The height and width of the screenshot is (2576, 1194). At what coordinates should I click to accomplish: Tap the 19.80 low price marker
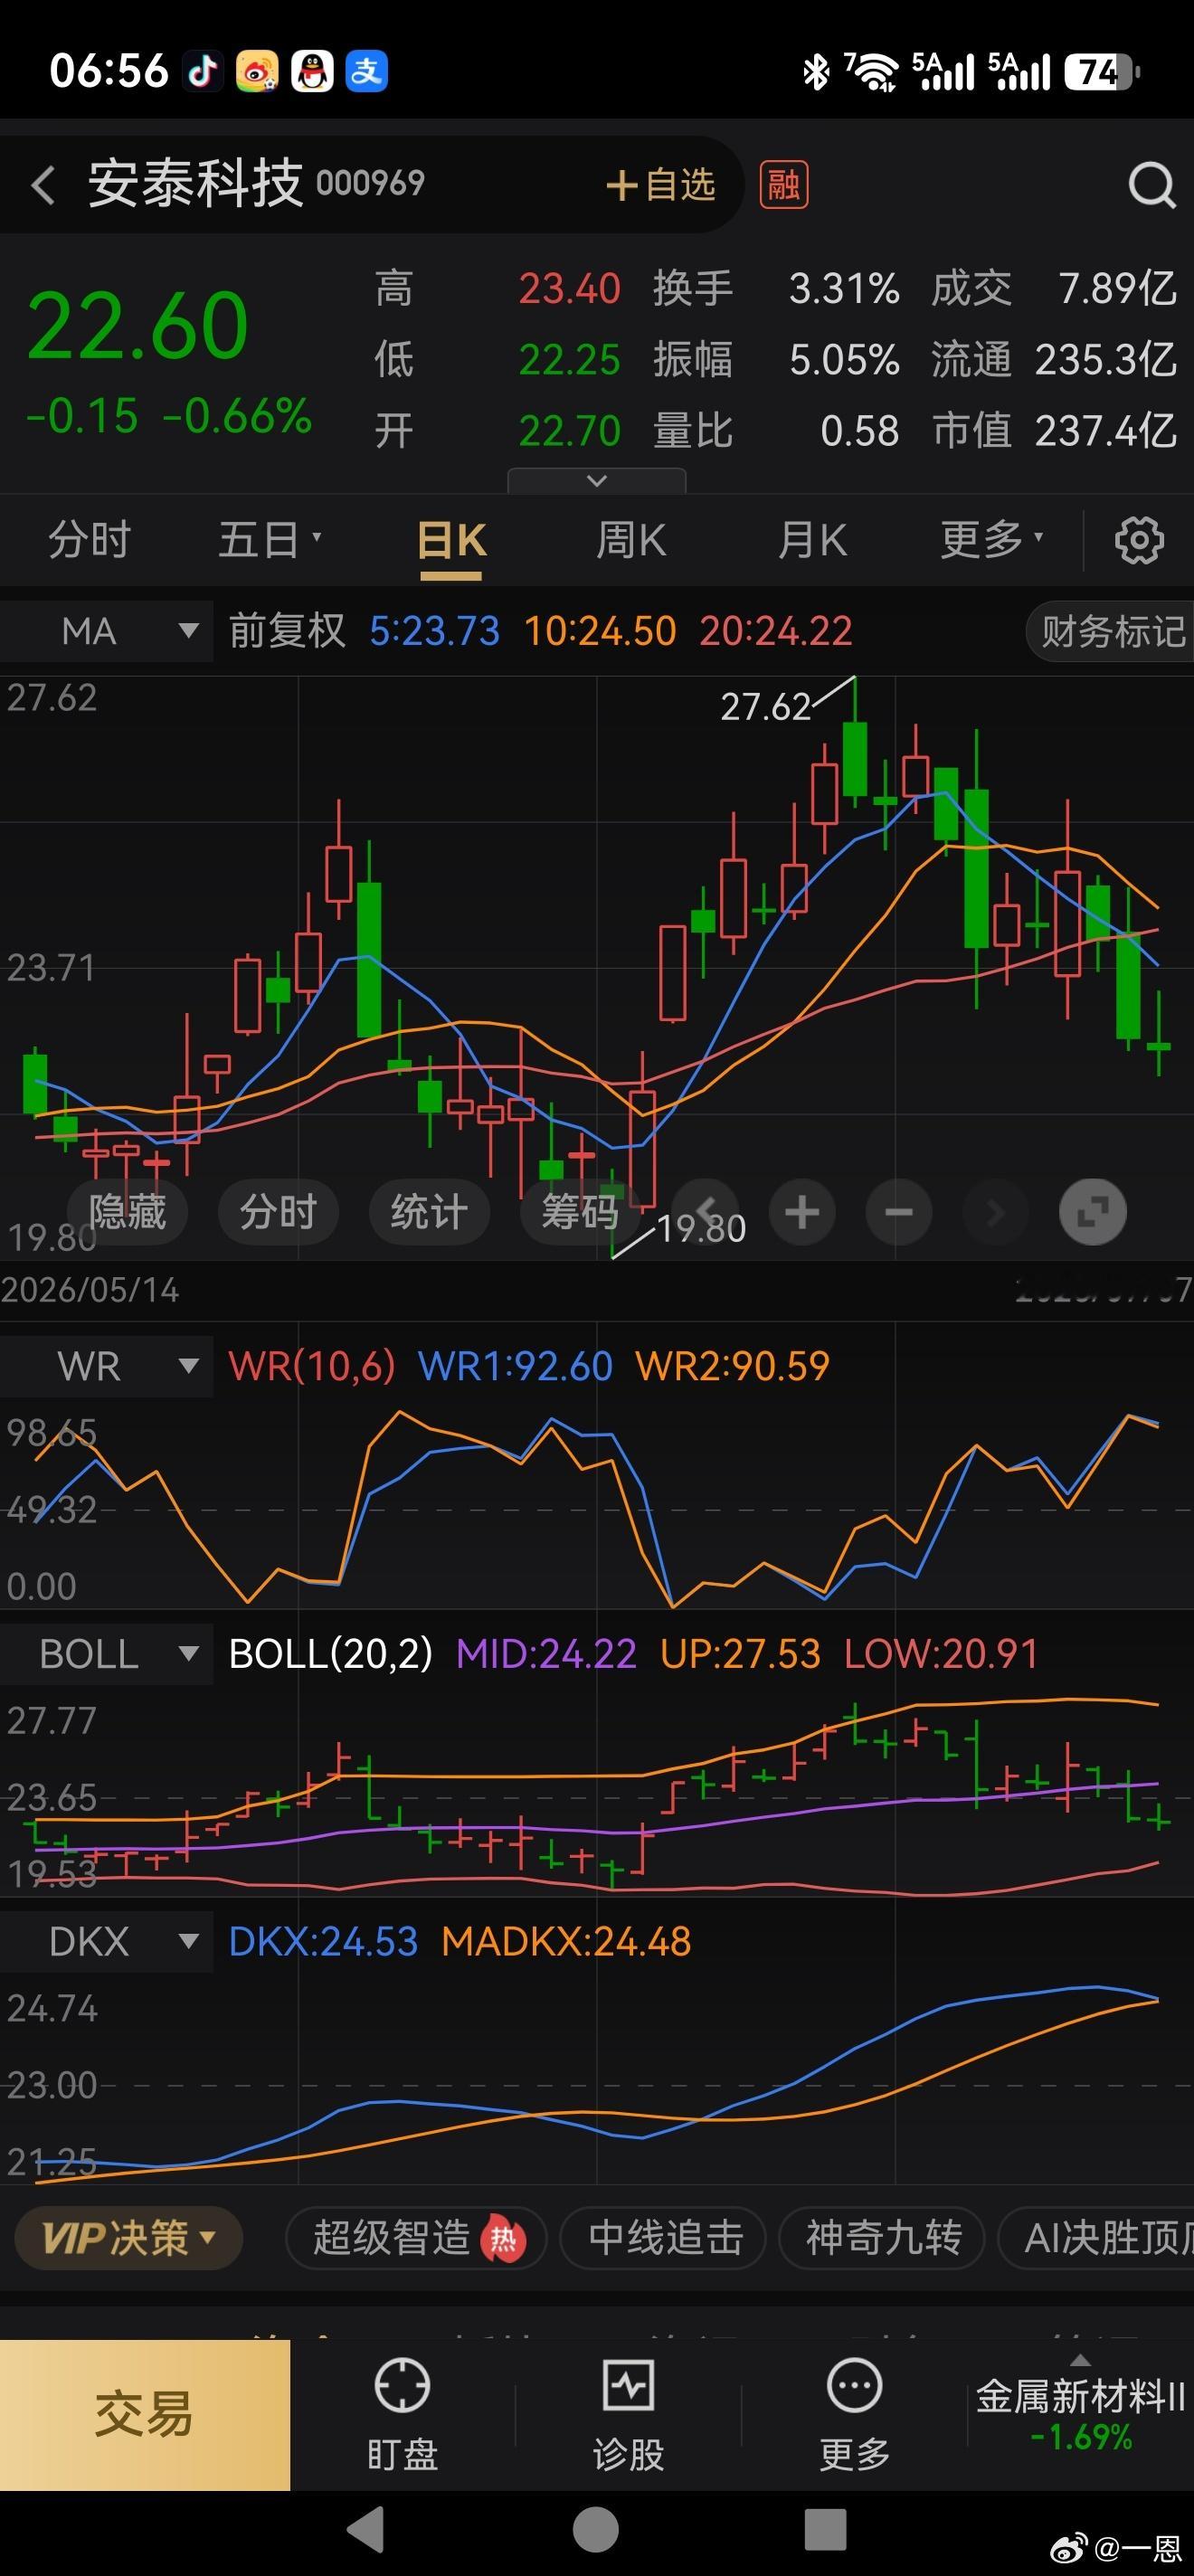702,1229
